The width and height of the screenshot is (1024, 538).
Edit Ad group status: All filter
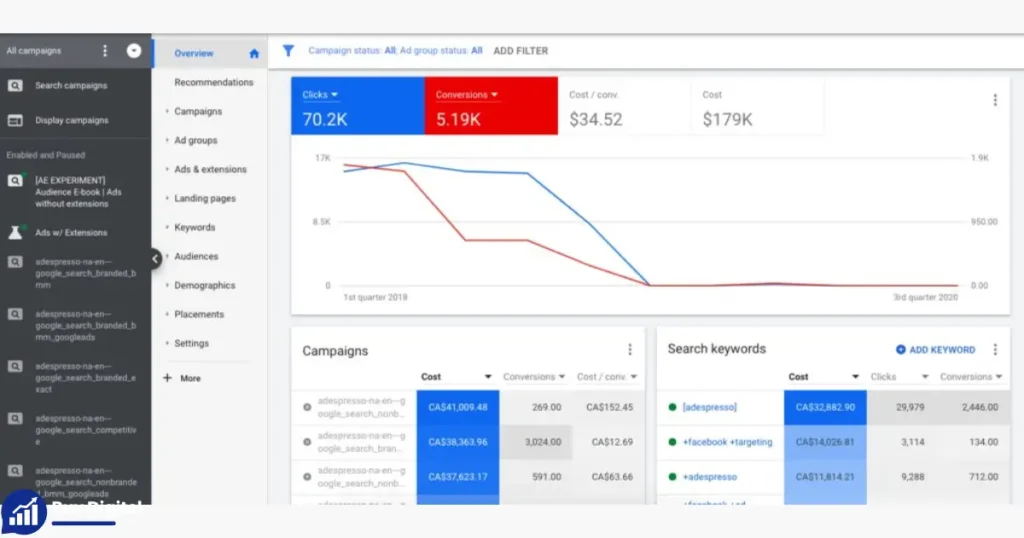[441, 50]
